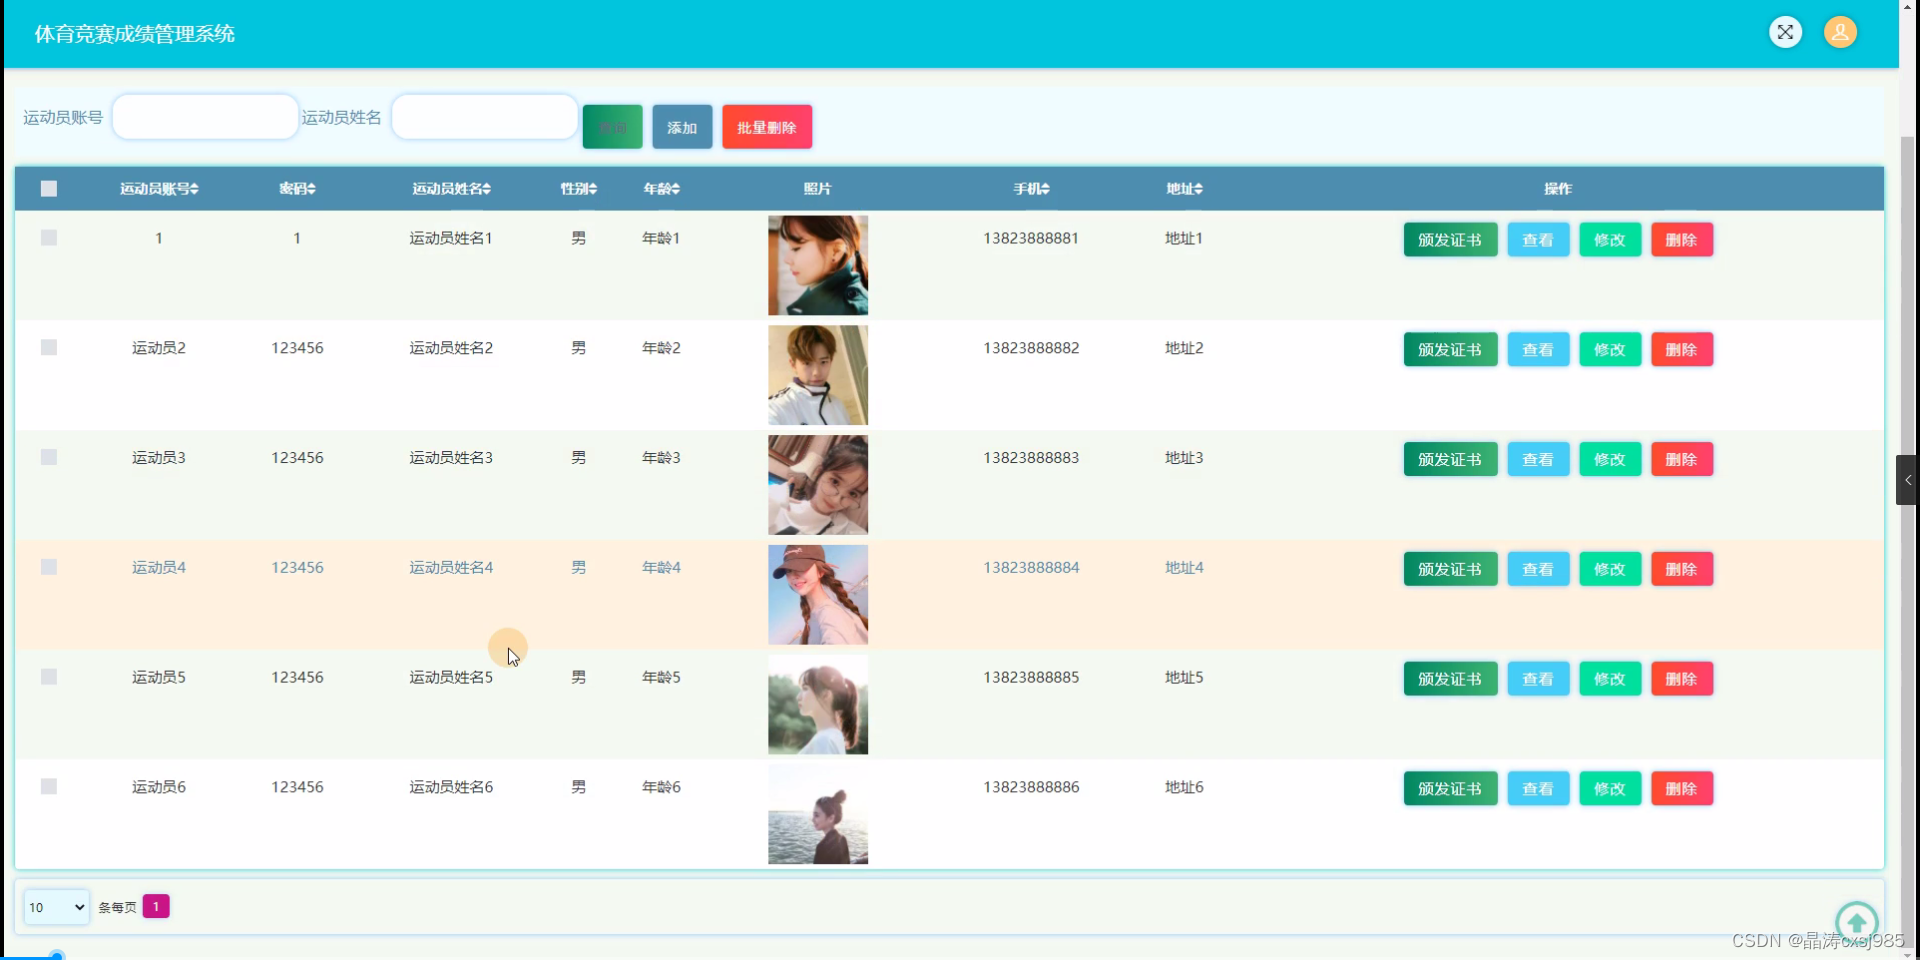This screenshot has width=1920, height=960.
Task: Open the photo thumbnail for 运动员姓名1
Action: point(818,265)
